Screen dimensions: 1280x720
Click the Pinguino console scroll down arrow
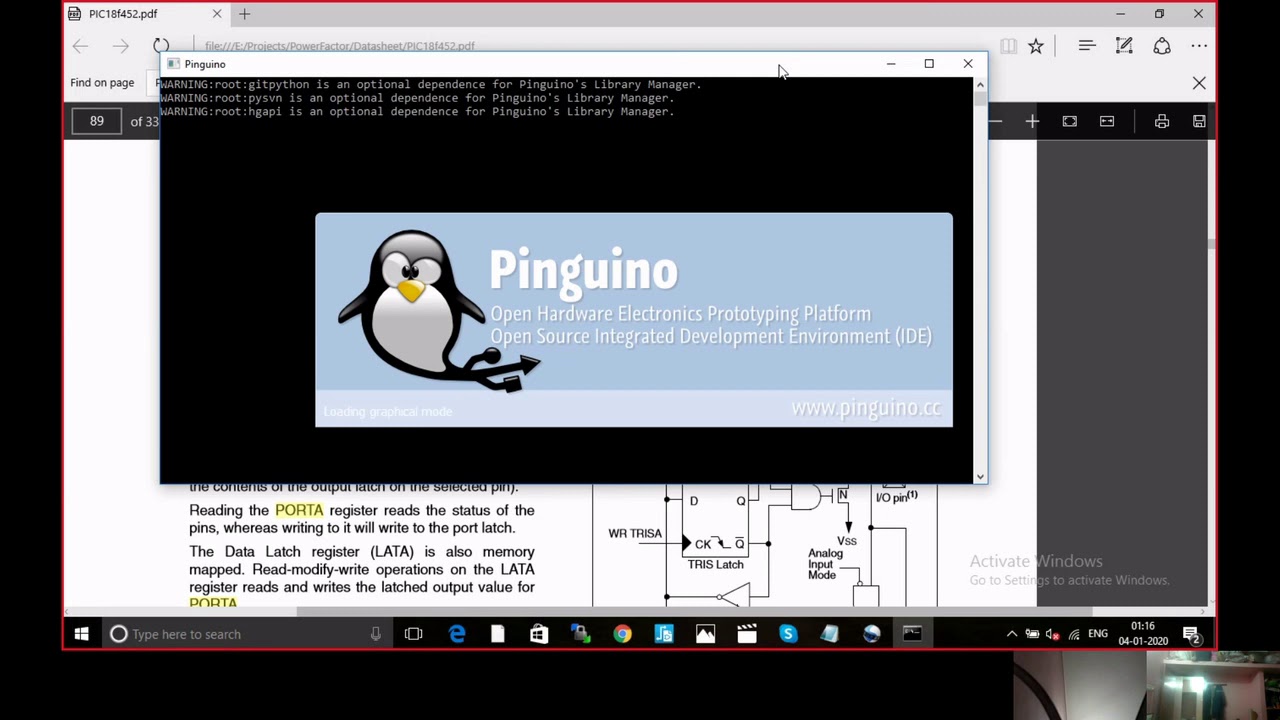[980, 477]
